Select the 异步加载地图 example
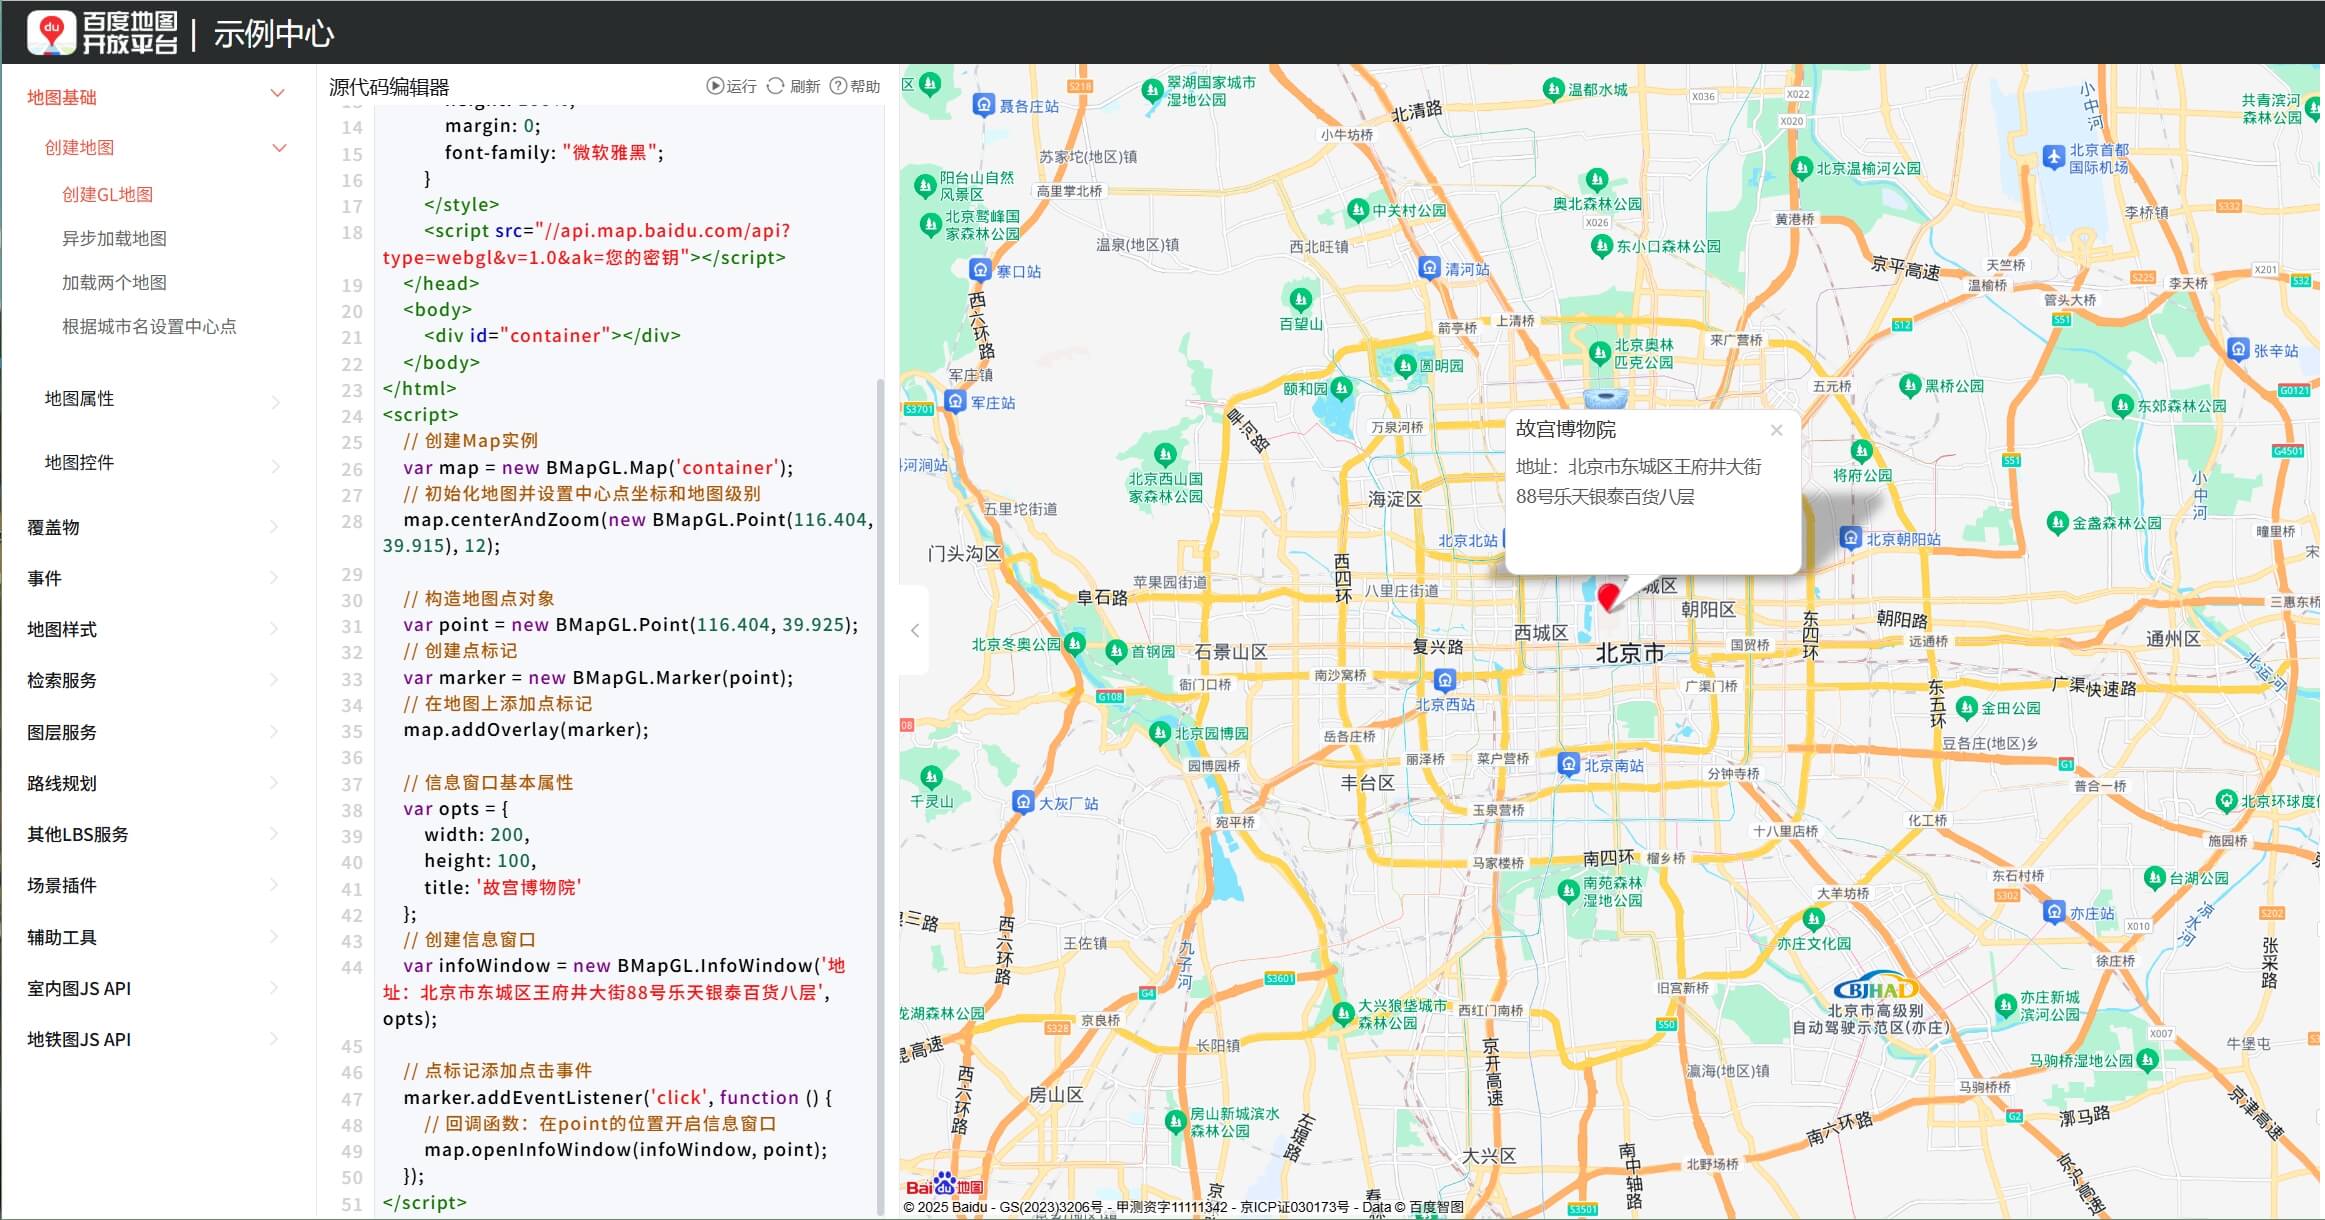Screen dimensions: 2325x1220 (x=114, y=239)
